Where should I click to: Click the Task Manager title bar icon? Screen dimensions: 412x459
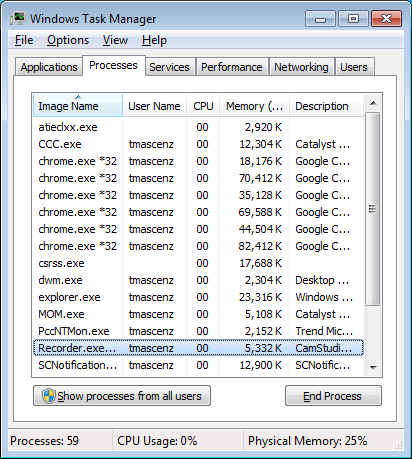18,18
